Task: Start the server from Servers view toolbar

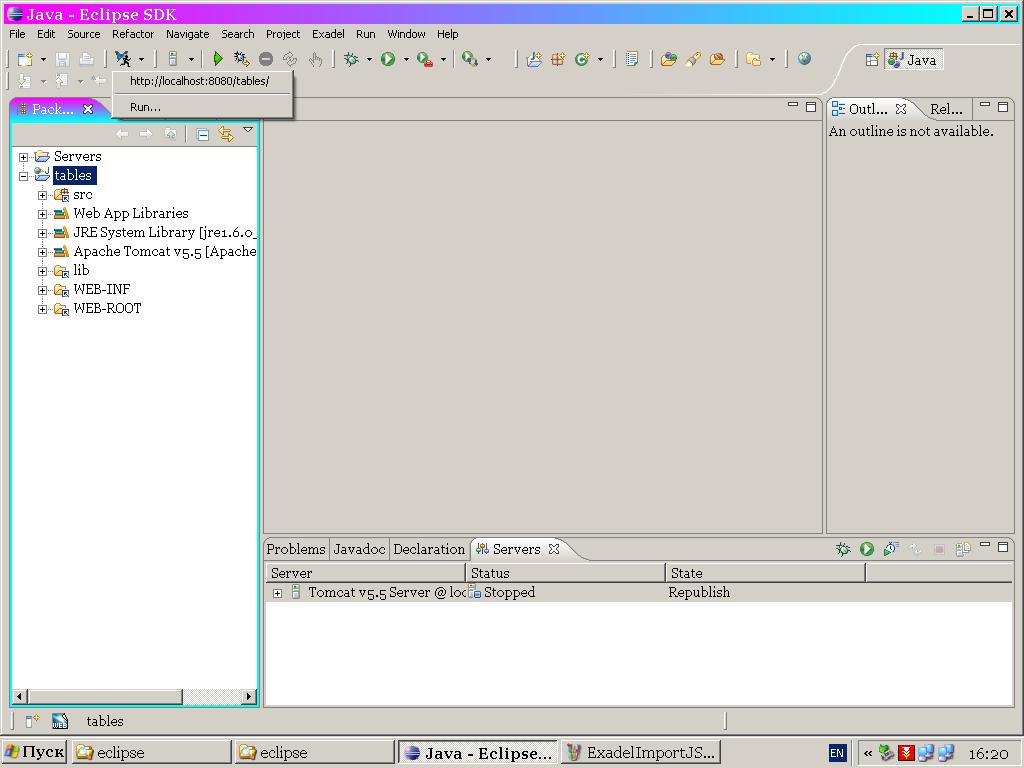Action: 867,549
